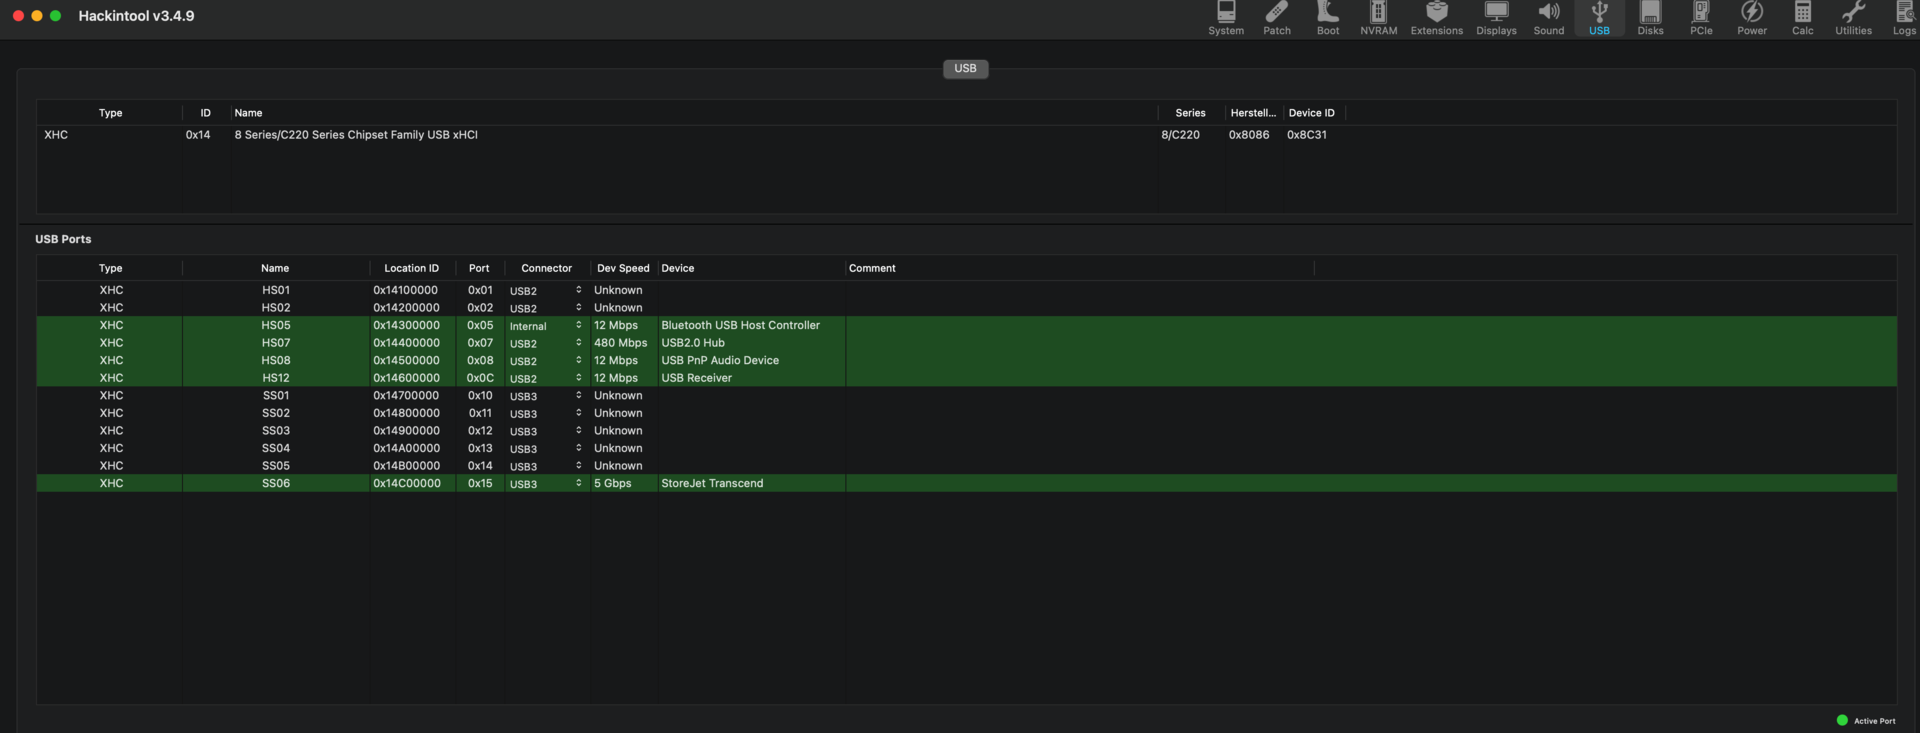
Task: Open the Displays section
Action: (1496, 18)
